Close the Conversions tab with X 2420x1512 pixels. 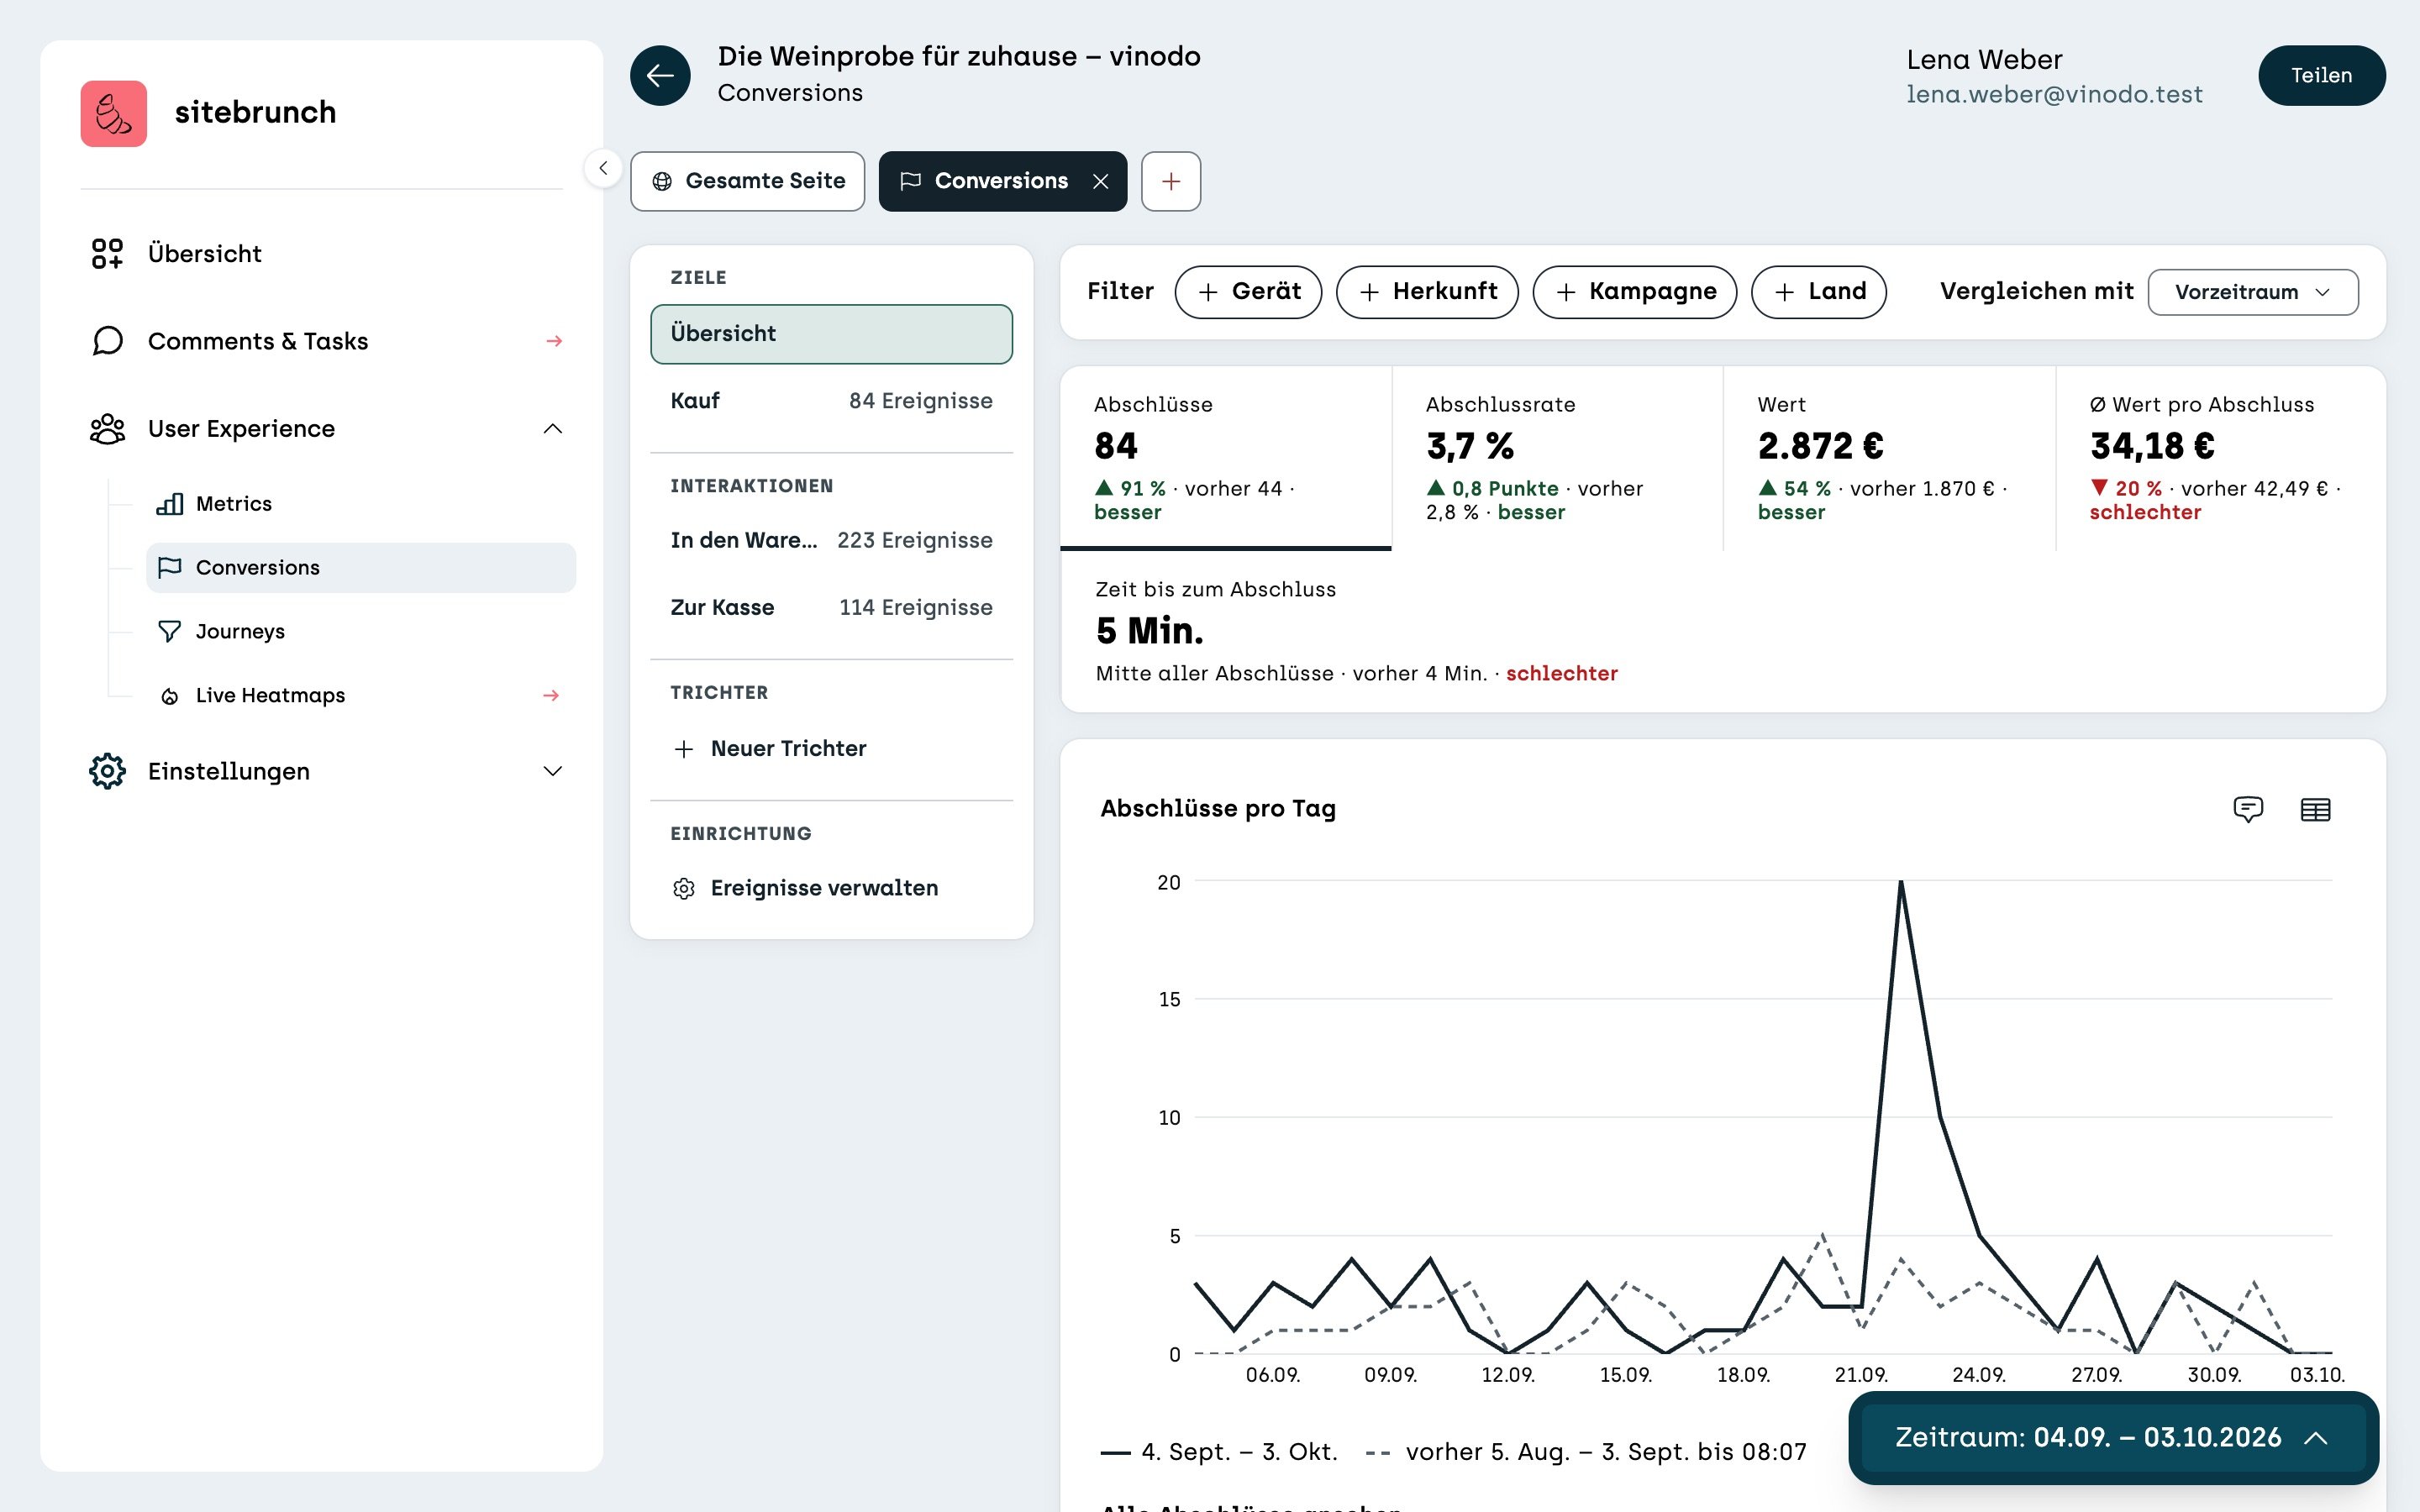1100,181
